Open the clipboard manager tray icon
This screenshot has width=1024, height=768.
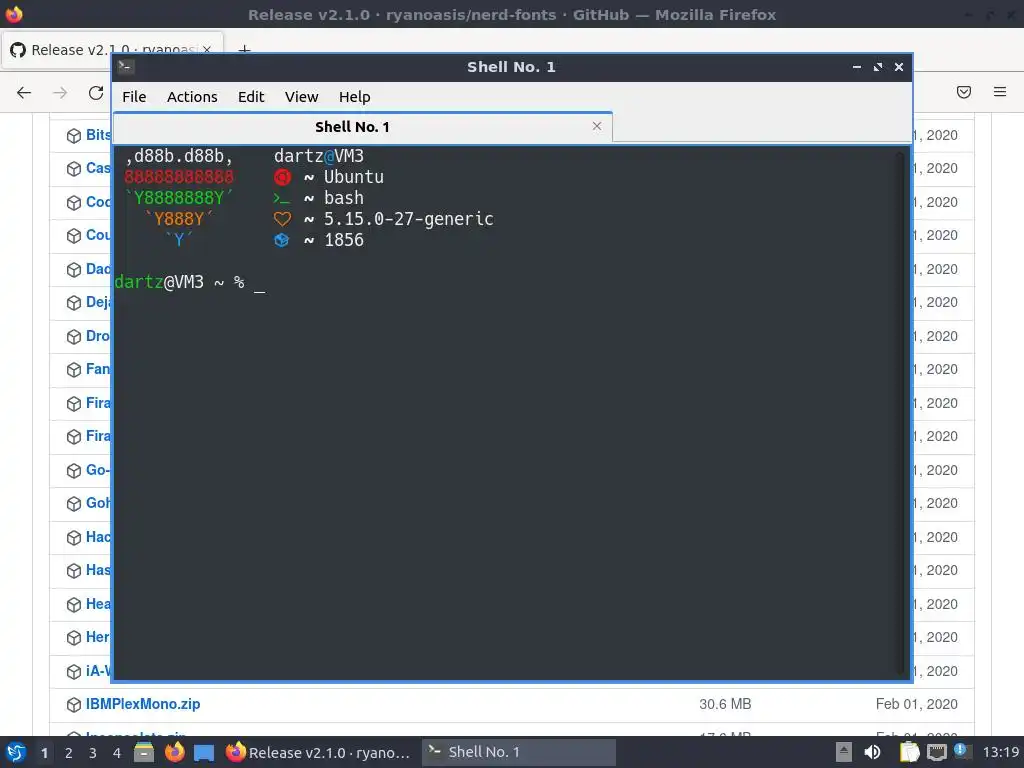coord(909,752)
